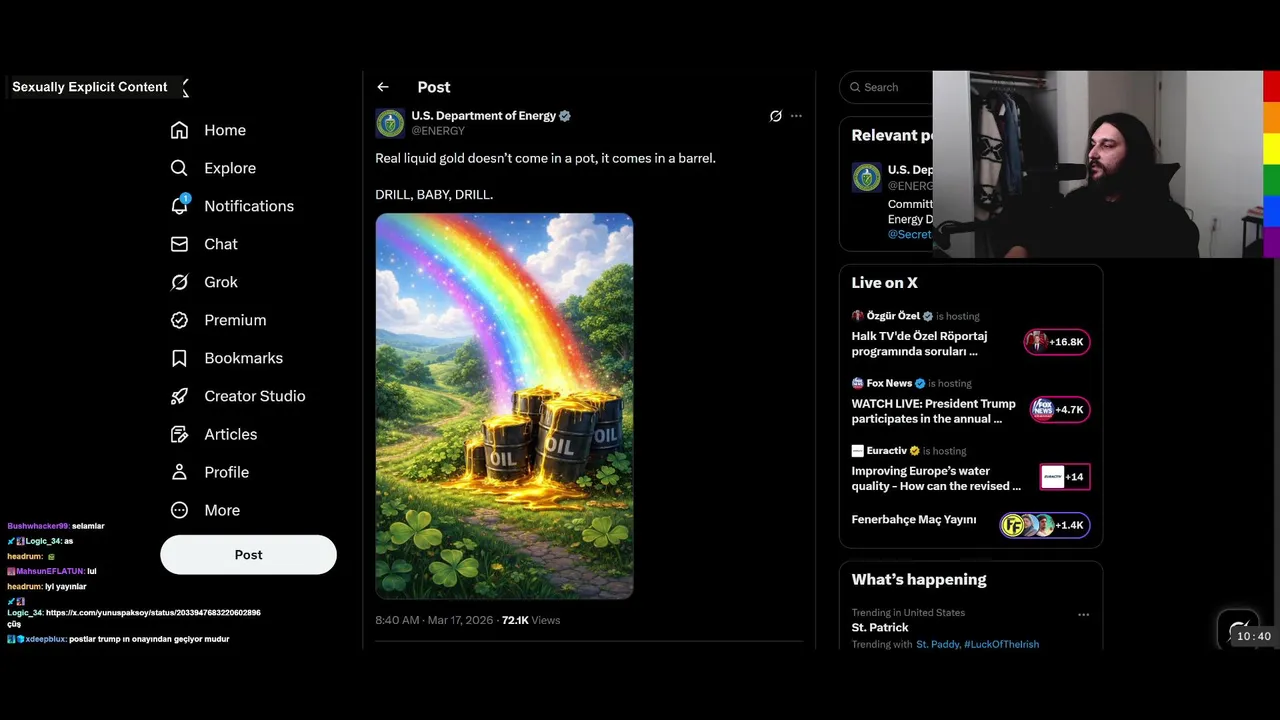This screenshot has height=720, width=1280.
Task: Open the #LuckOfTheIrish hashtag link
Action: (1000, 645)
